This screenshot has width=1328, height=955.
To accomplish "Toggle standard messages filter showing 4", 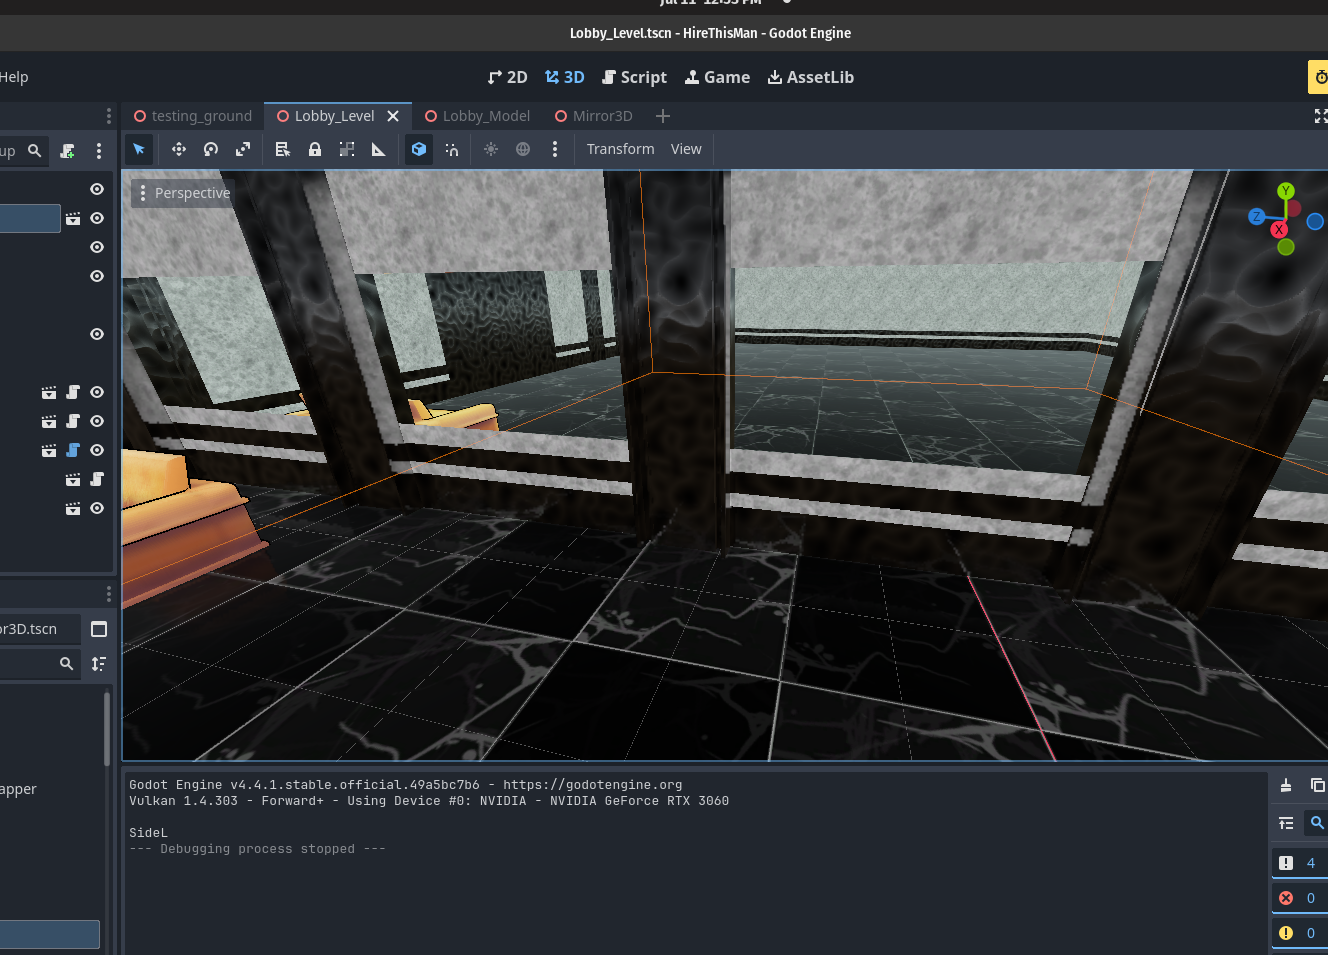I will tap(1300, 863).
